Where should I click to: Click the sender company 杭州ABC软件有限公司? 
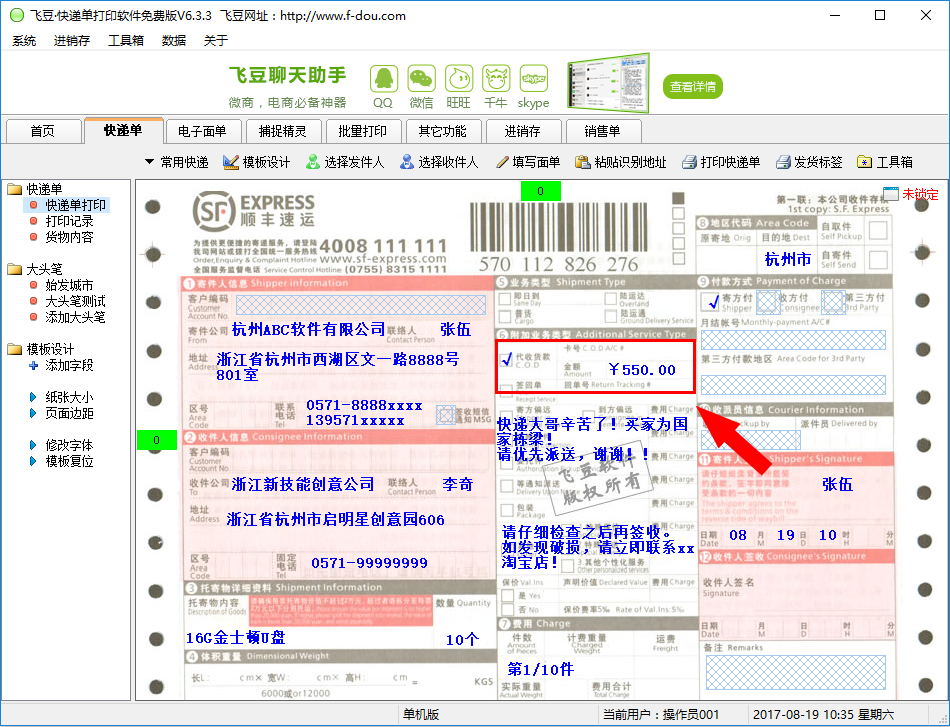[x=308, y=329]
